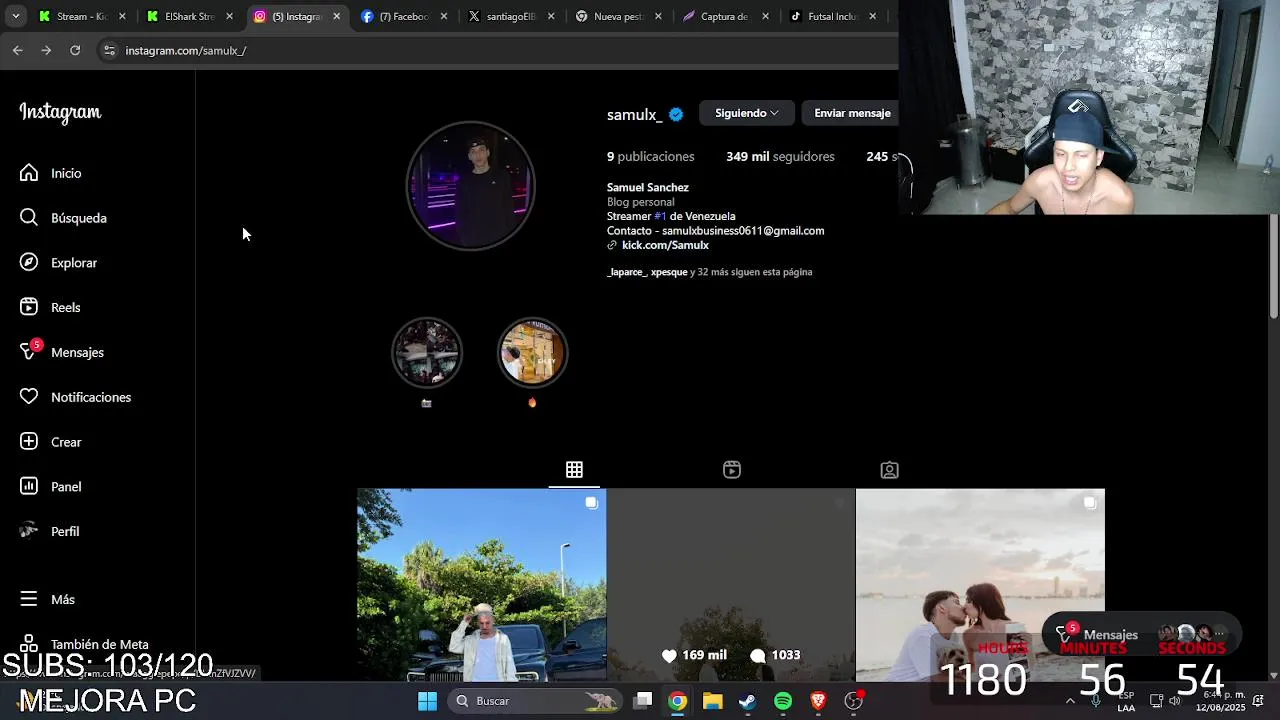The width and height of the screenshot is (1280, 720).
Task: Open Notificaciones heart icon
Action: point(29,397)
